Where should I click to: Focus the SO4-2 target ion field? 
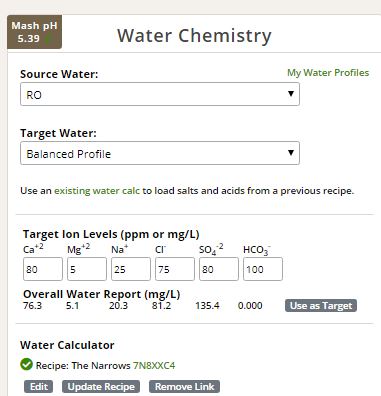click(x=219, y=269)
